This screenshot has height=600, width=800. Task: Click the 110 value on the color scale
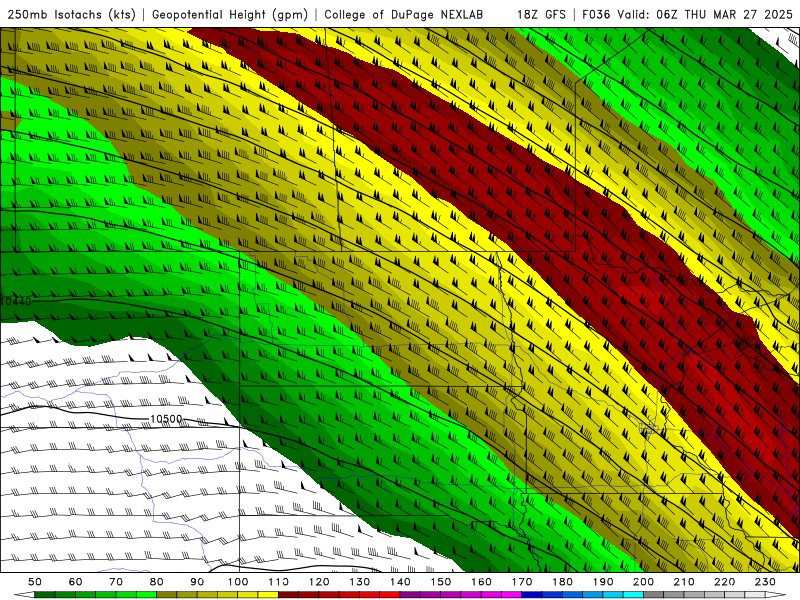click(x=279, y=582)
